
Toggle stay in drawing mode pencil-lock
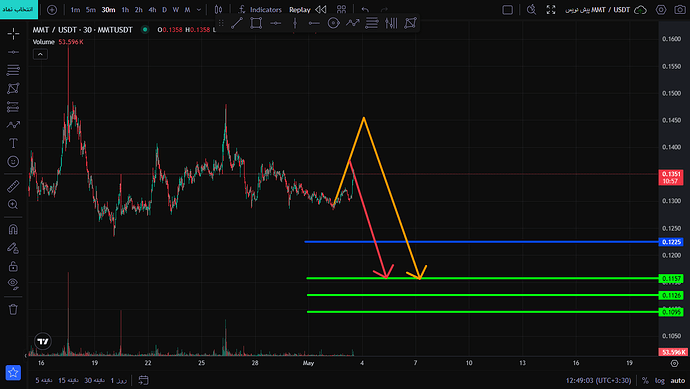pyautogui.click(x=13, y=248)
